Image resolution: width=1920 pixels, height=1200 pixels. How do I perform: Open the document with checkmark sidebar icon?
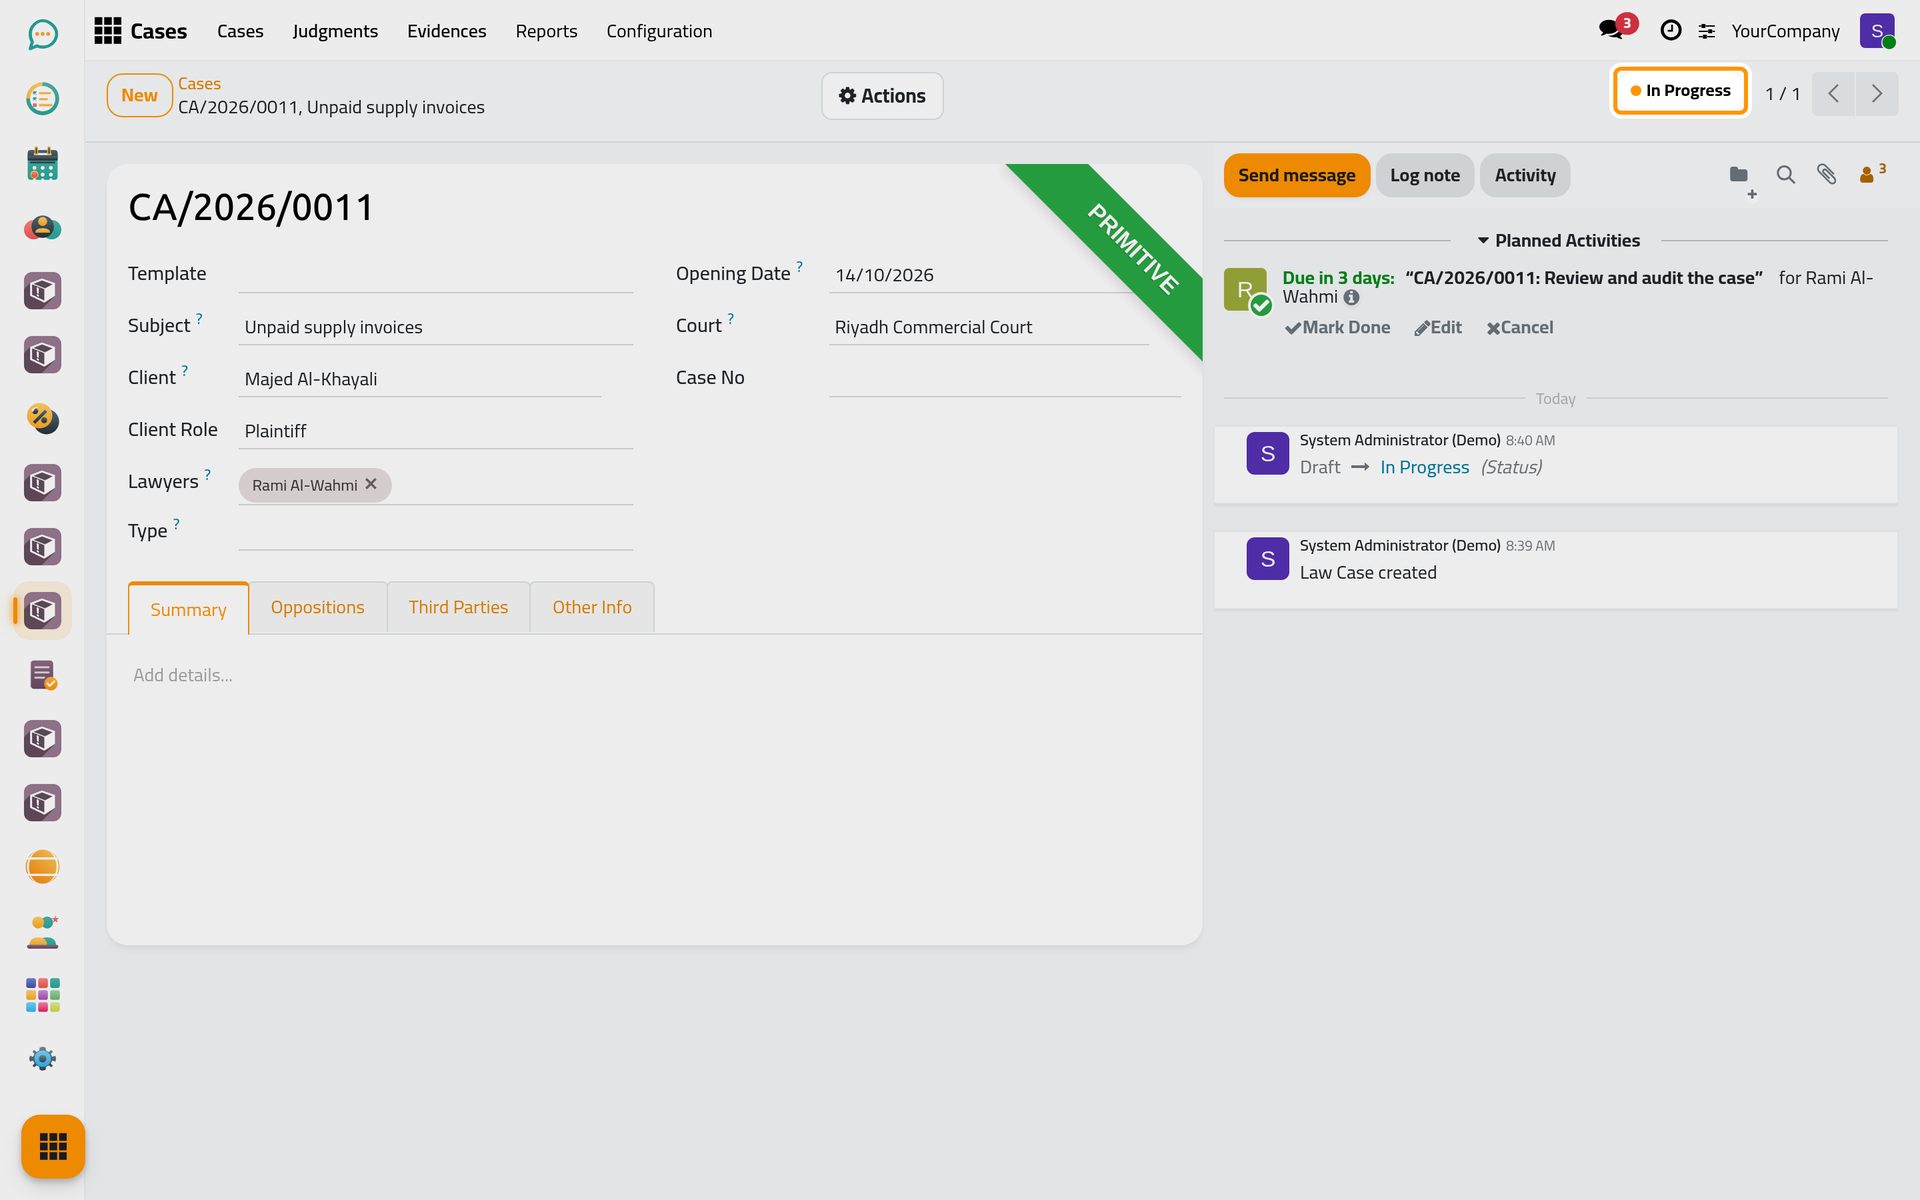coord(42,675)
